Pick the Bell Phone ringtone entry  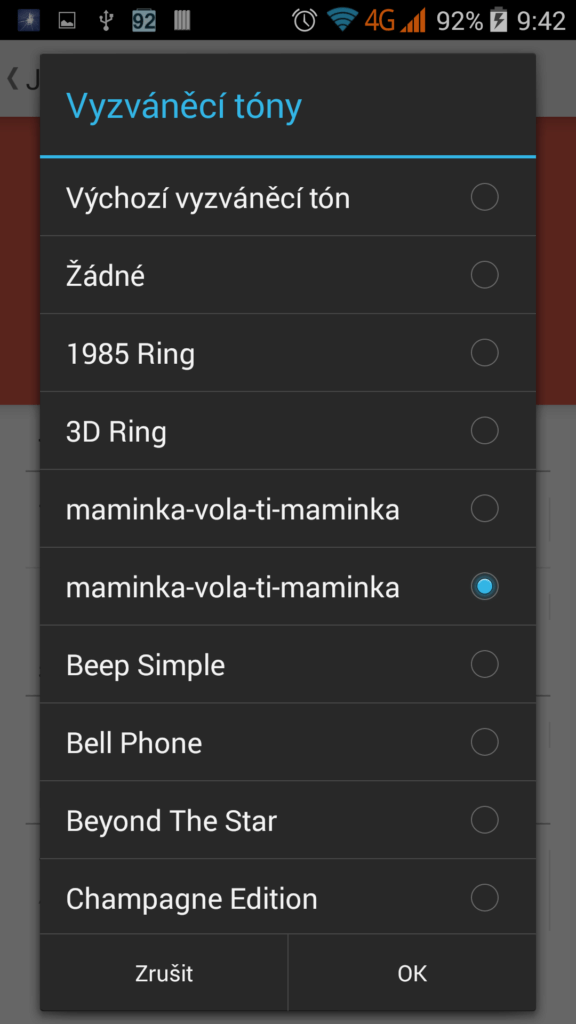click(288, 743)
